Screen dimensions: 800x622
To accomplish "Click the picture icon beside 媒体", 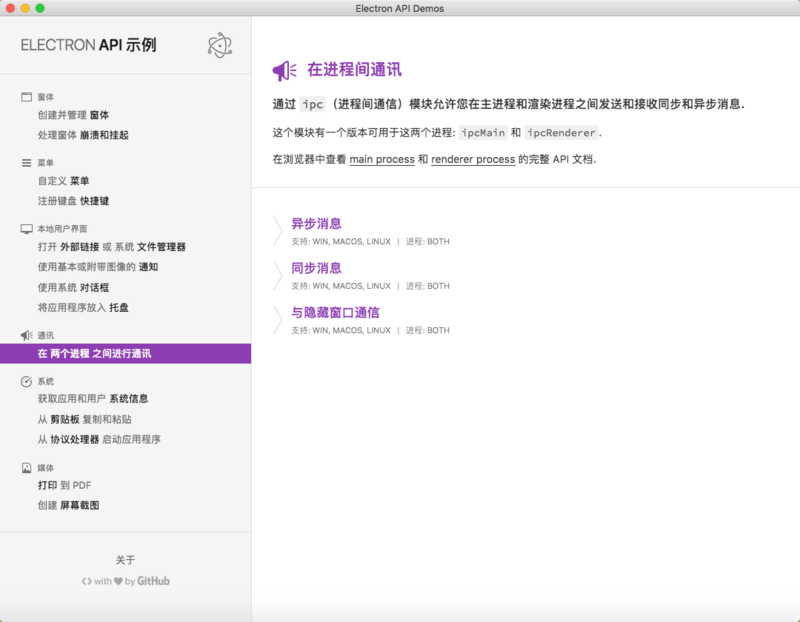I will click(27, 468).
